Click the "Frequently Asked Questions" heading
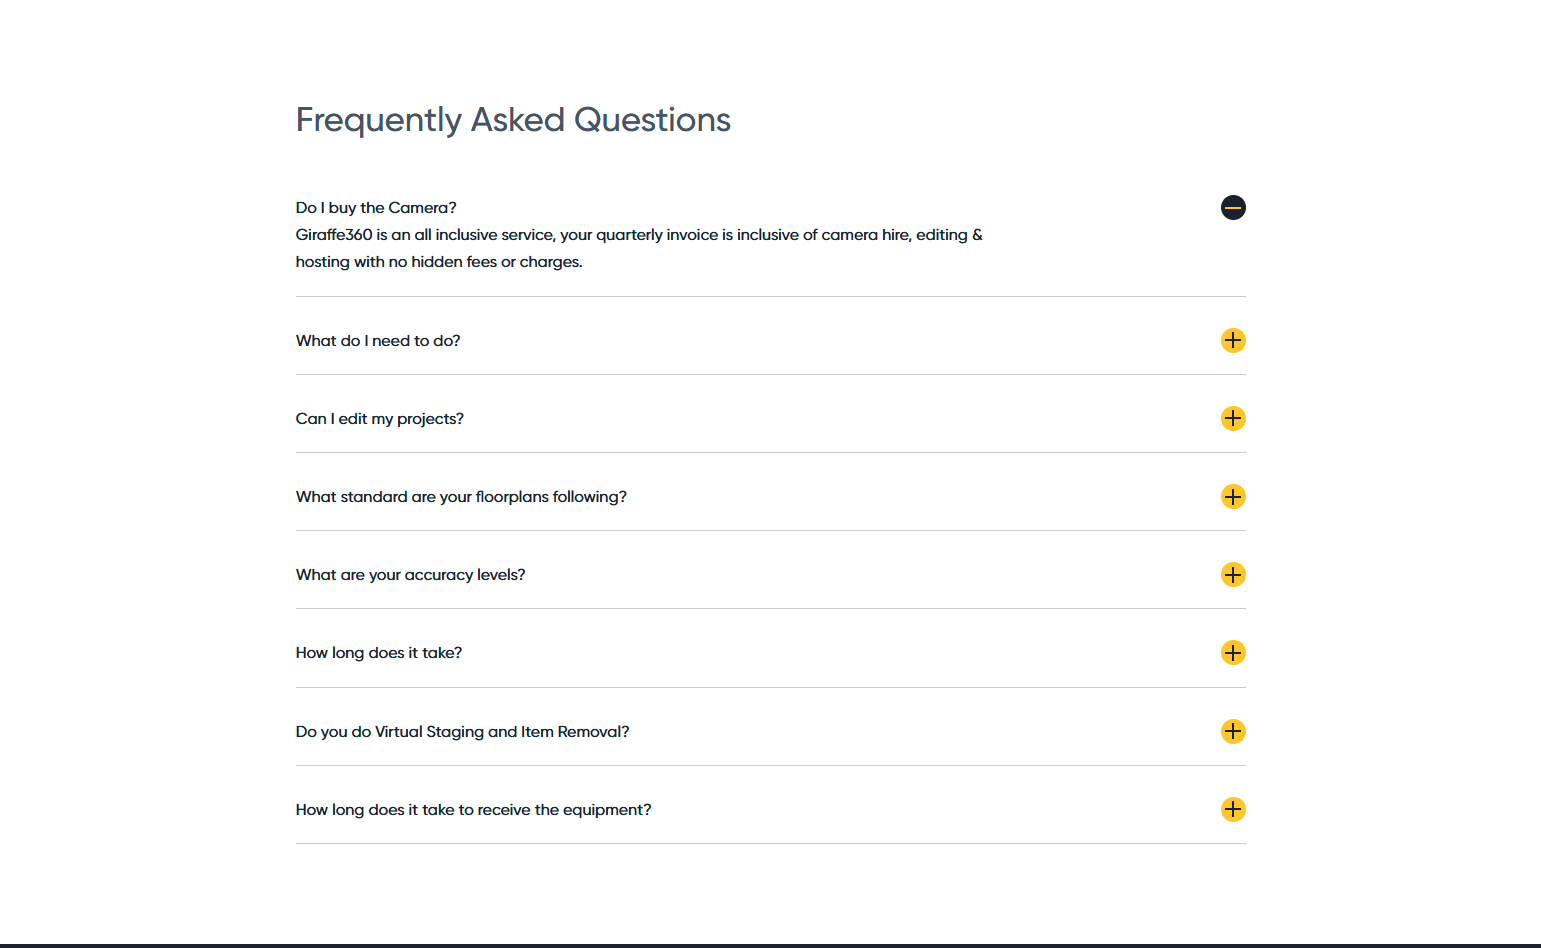The height and width of the screenshot is (948, 1541). (x=513, y=119)
